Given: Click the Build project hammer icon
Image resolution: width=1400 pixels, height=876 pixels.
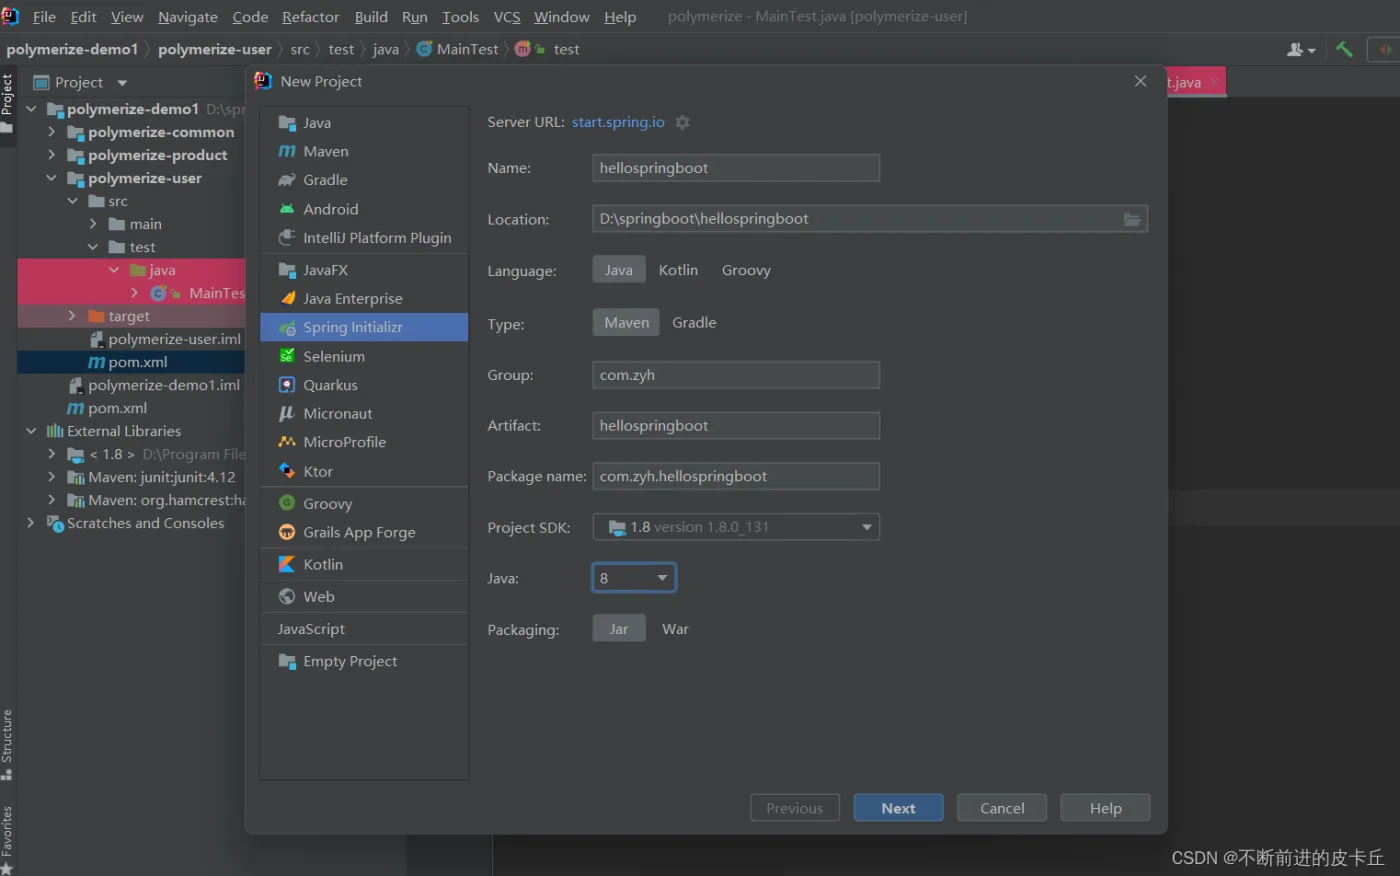Looking at the screenshot, I should [x=1344, y=49].
